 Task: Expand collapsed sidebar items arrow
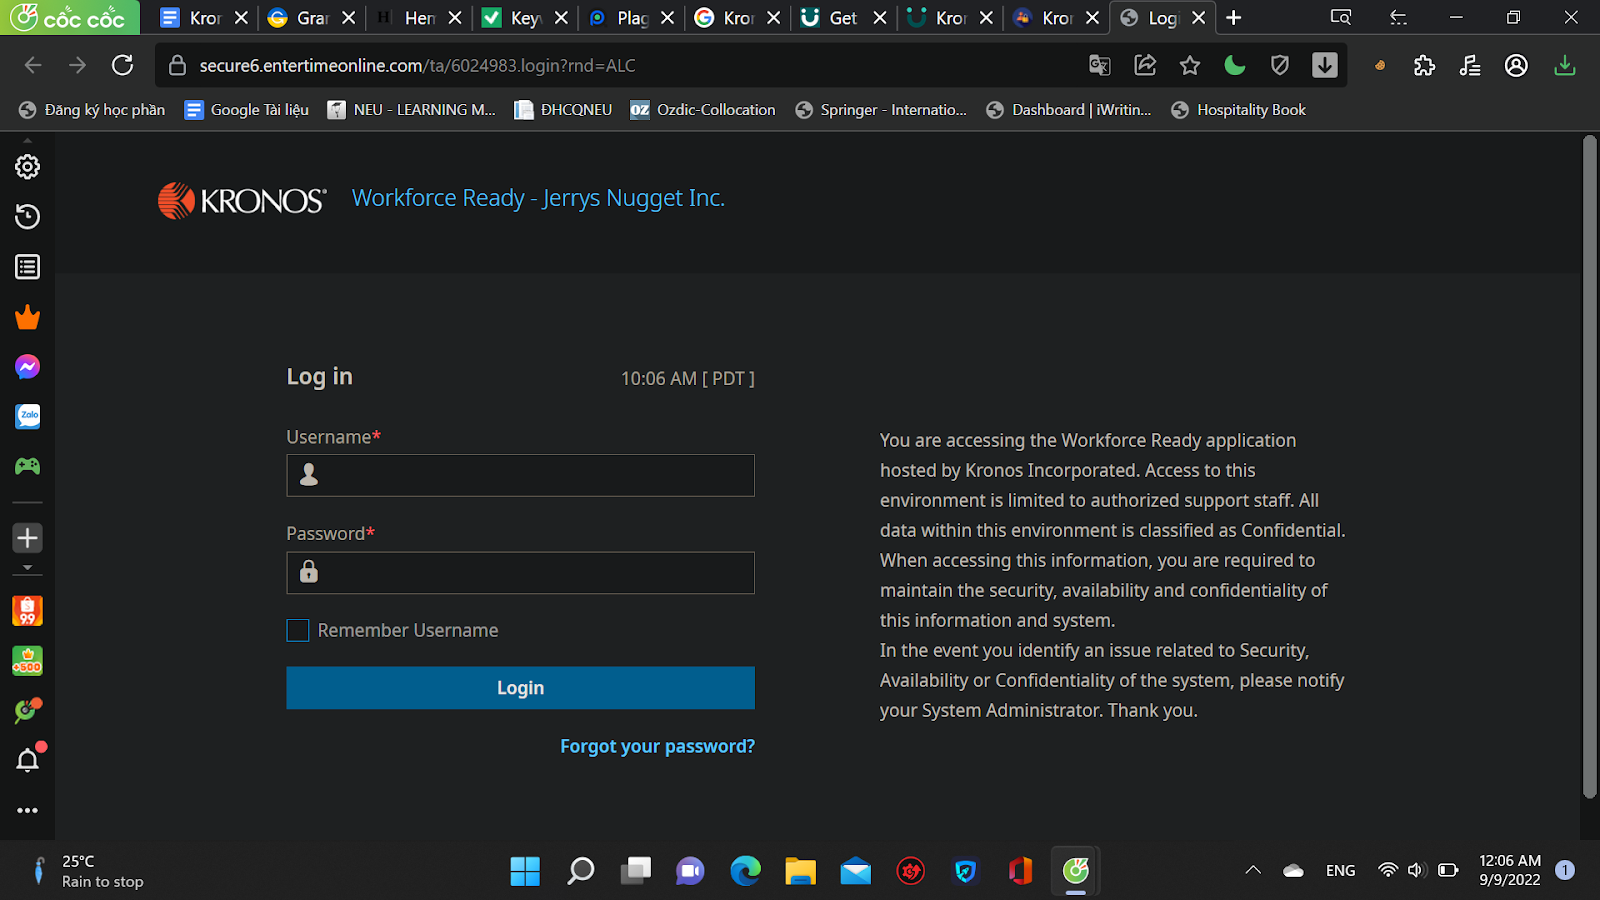click(28, 568)
